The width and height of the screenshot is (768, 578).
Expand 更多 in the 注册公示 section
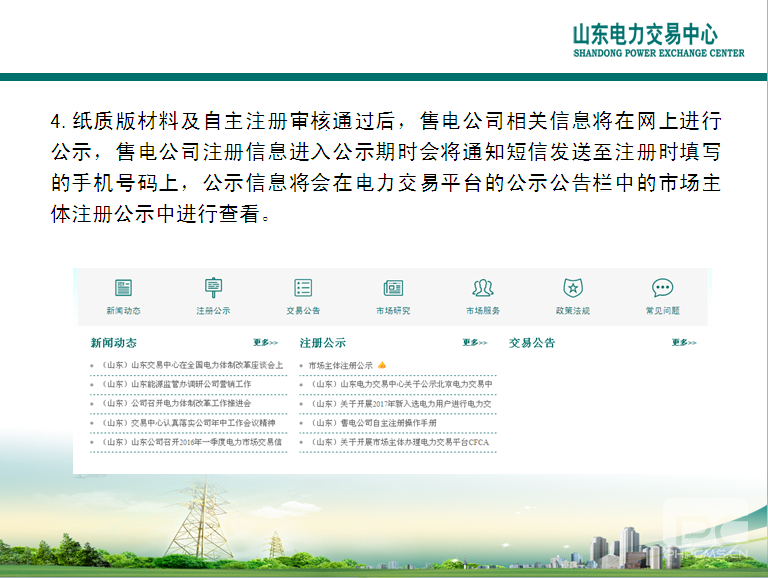coord(474,342)
